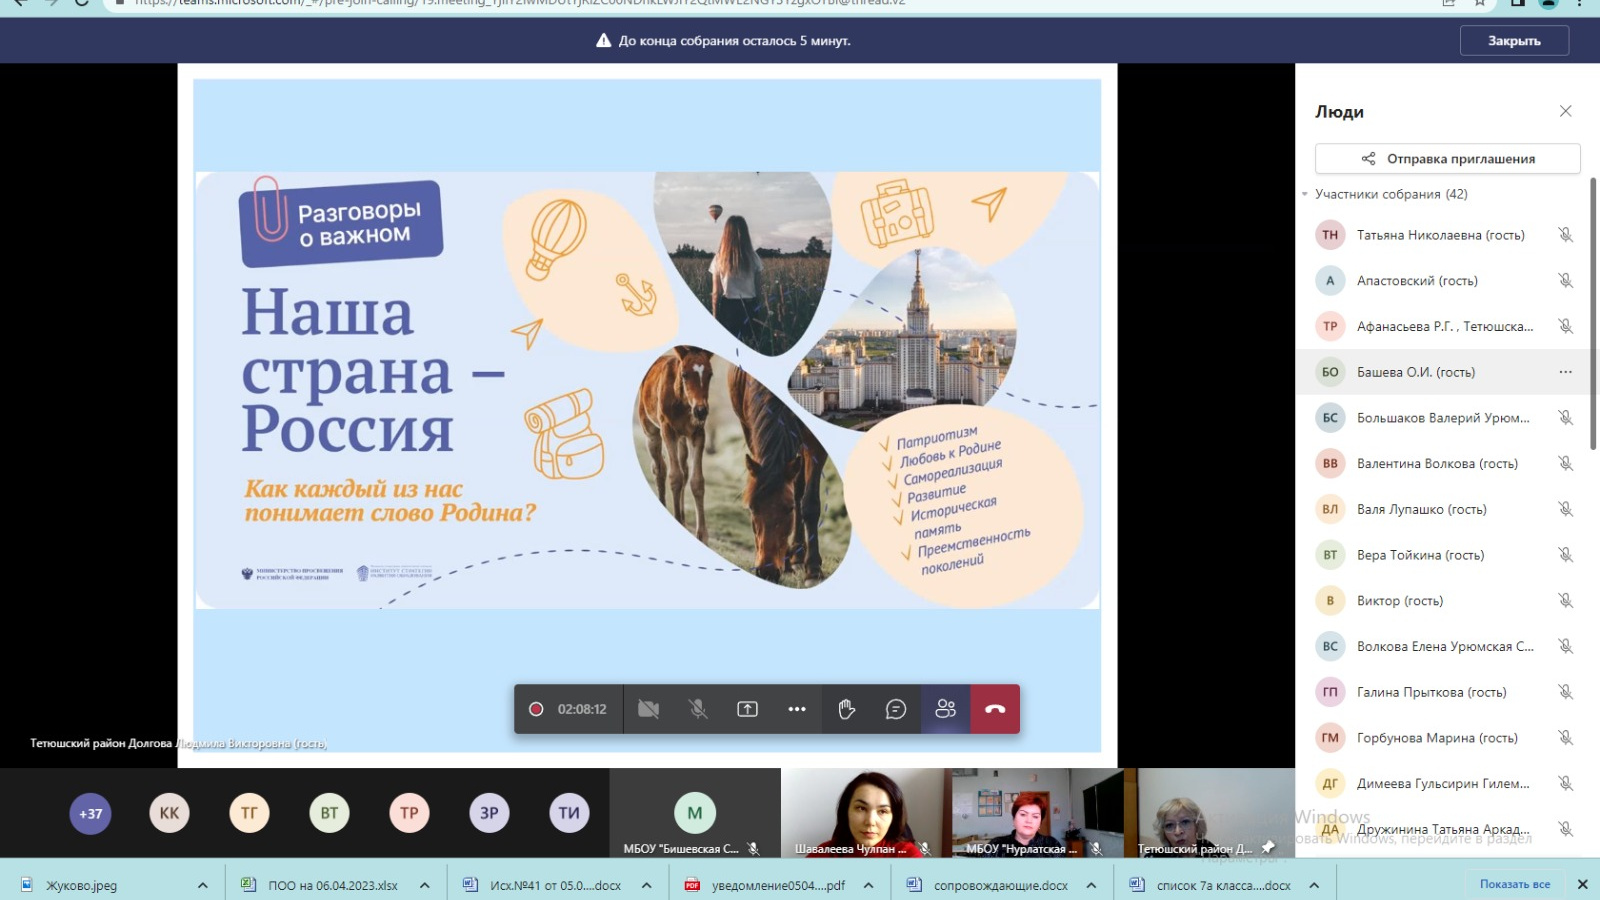Viewport: 1600px width, 900px height.
Task: Click the recording indicator dot
Action: point(536,709)
